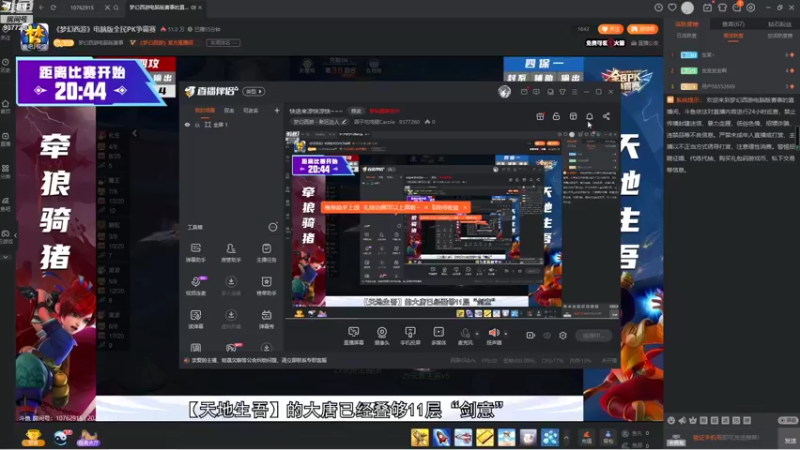The width and height of the screenshot is (800, 450).
Task: Open the 房管助手 tool
Action: point(231,253)
